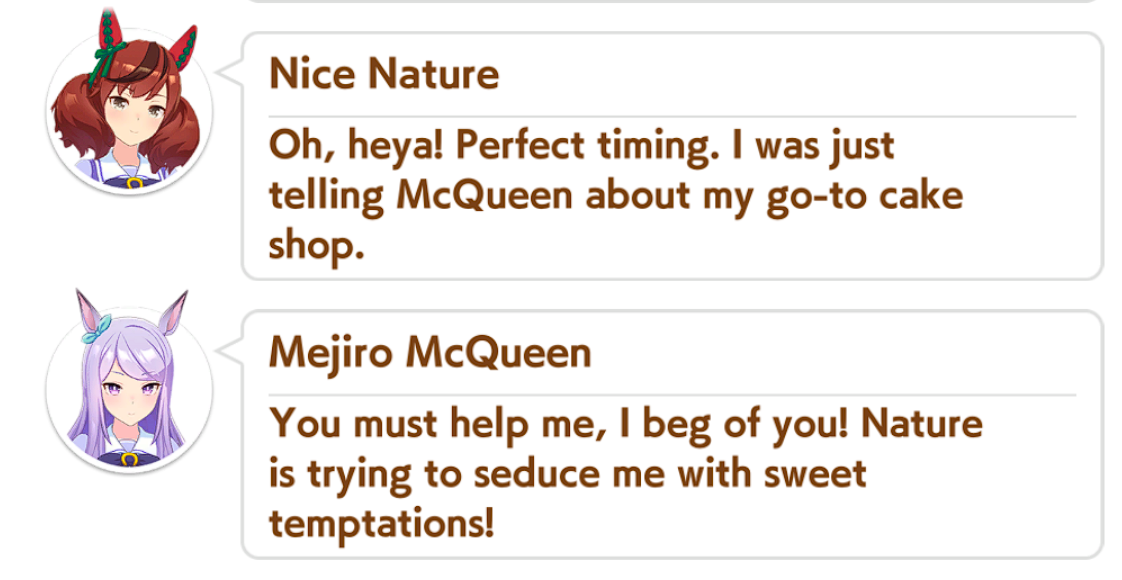
Task: Click the word "temptations!" in McQueen's message
Action: tap(381, 524)
